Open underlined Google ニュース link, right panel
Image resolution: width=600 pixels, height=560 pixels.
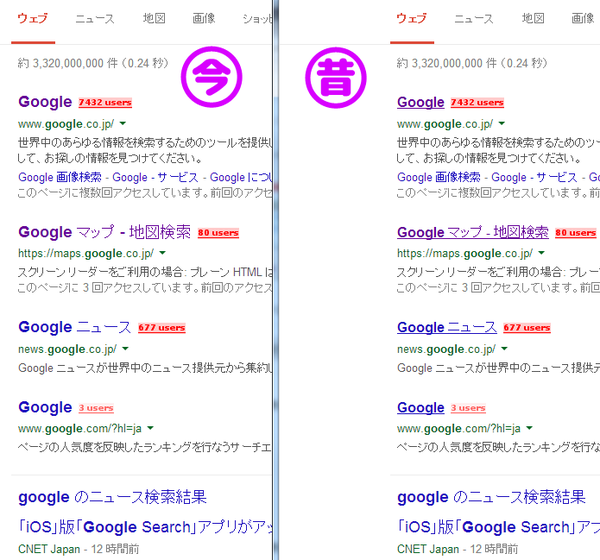[x=447, y=327]
